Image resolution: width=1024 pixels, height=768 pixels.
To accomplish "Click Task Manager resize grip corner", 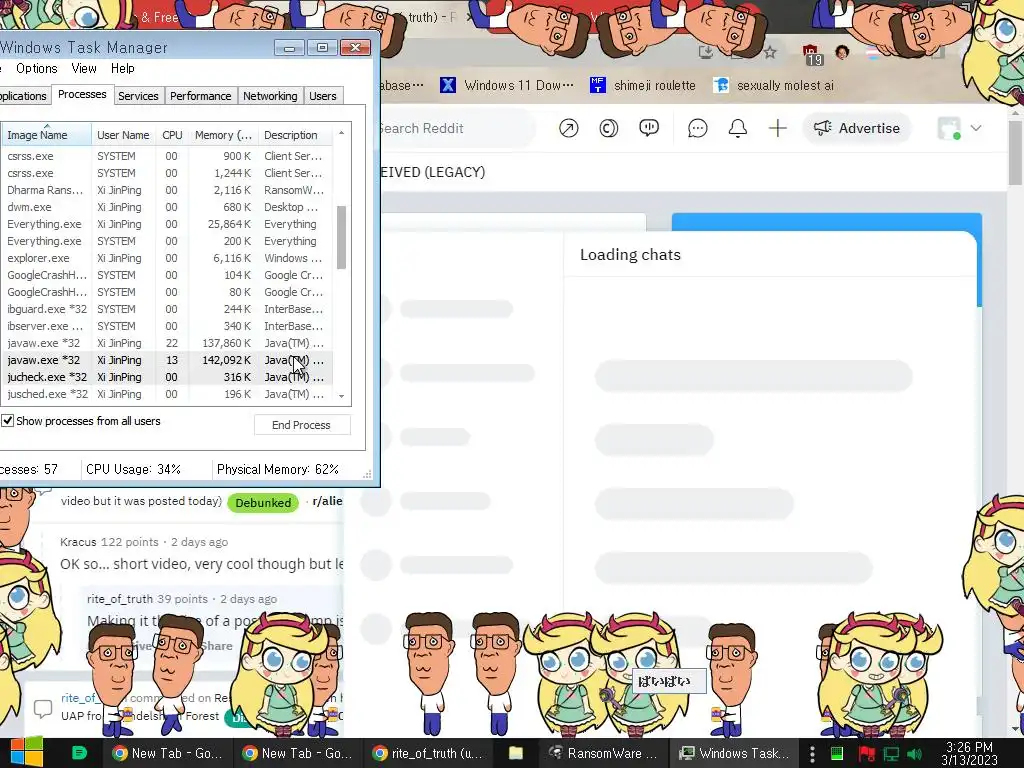I will point(367,474).
